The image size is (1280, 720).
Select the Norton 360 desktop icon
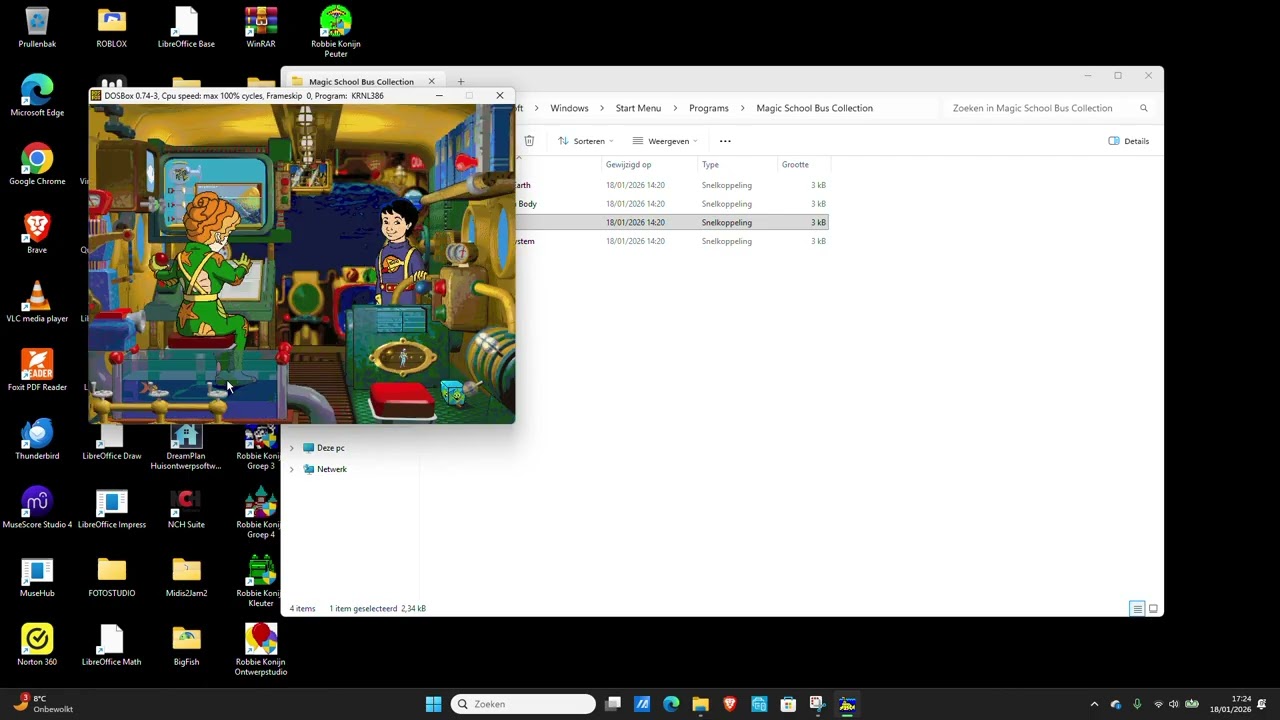[x=37, y=647]
